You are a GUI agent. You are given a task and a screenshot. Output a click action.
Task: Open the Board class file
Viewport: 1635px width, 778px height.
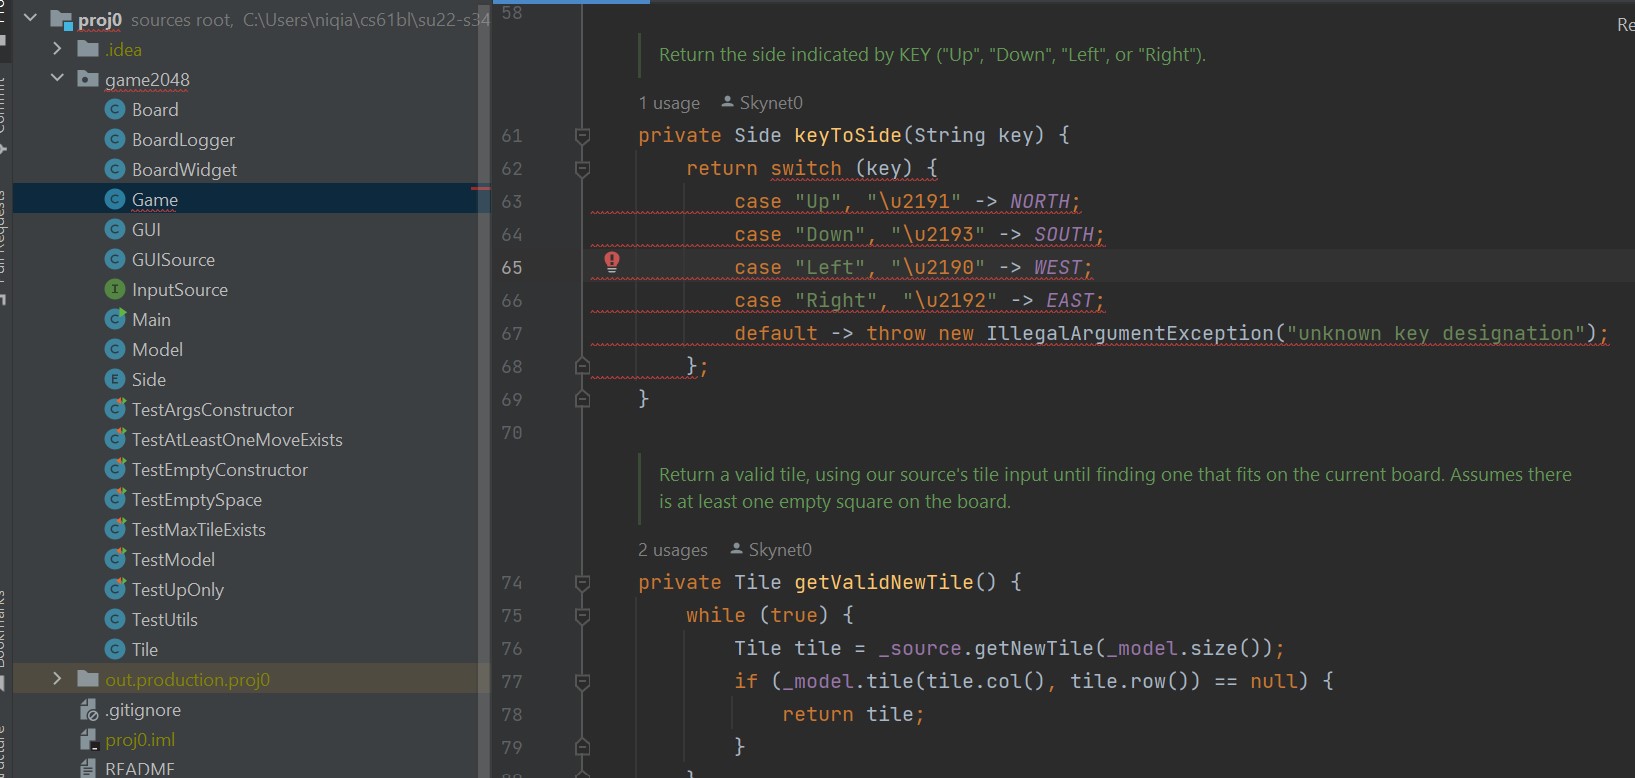click(x=155, y=110)
